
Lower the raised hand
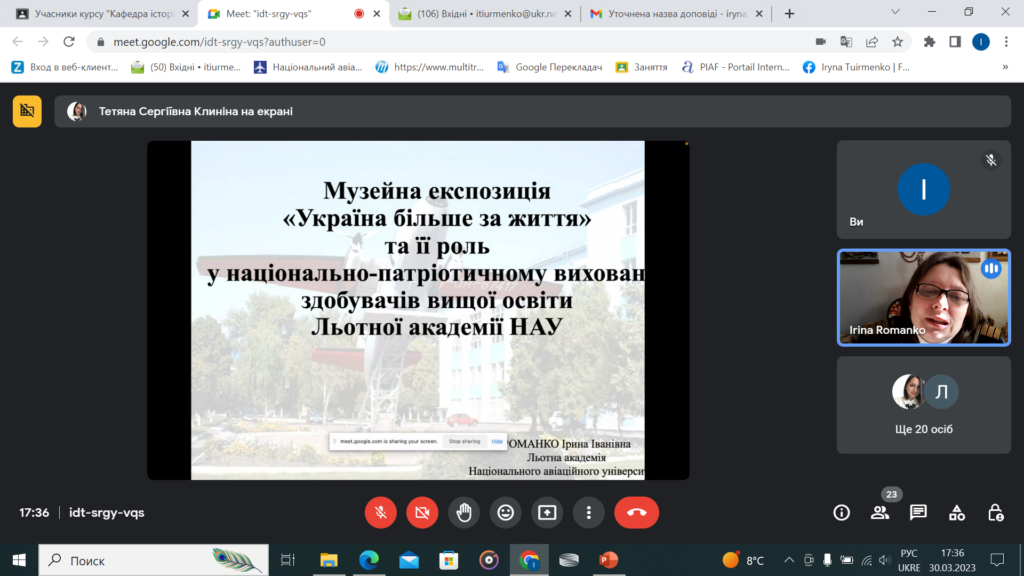pyautogui.click(x=464, y=512)
